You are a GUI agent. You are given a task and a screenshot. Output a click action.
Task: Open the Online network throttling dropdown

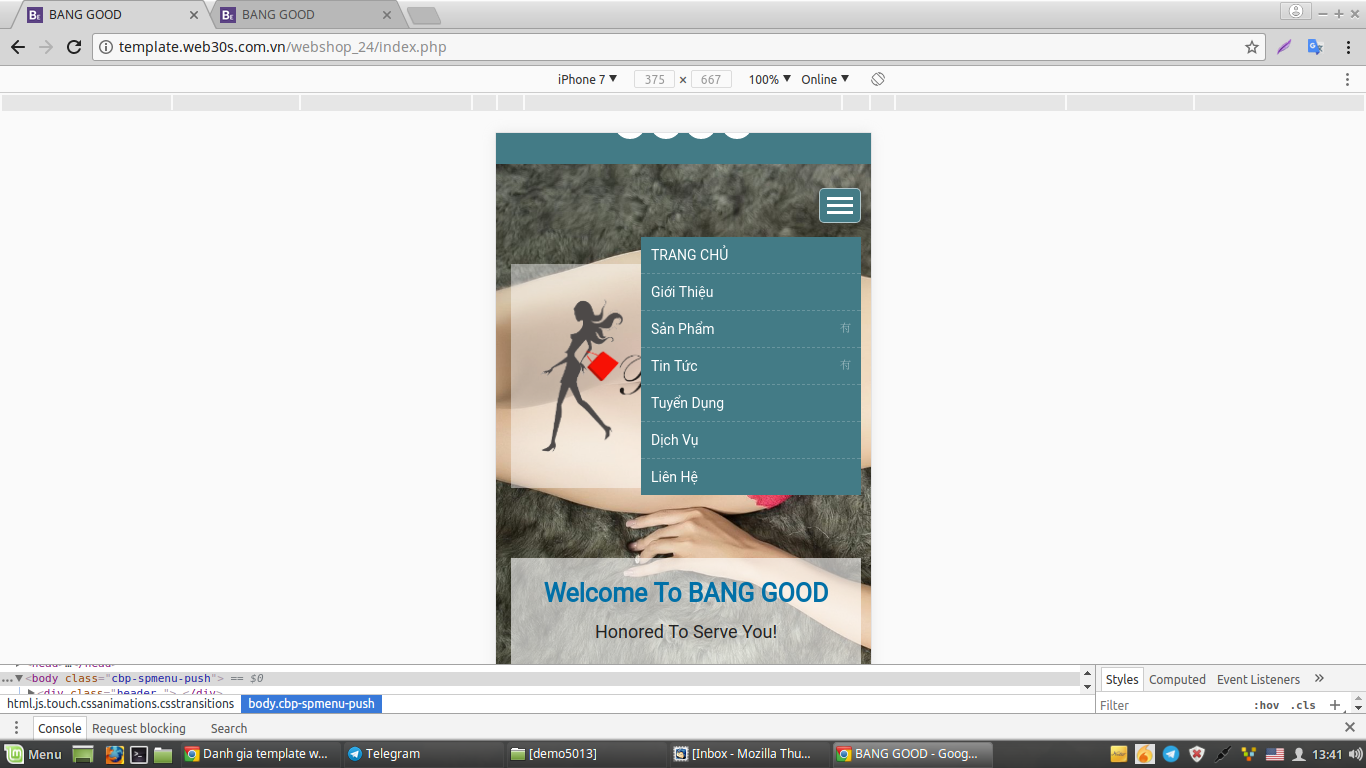coord(825,79)
